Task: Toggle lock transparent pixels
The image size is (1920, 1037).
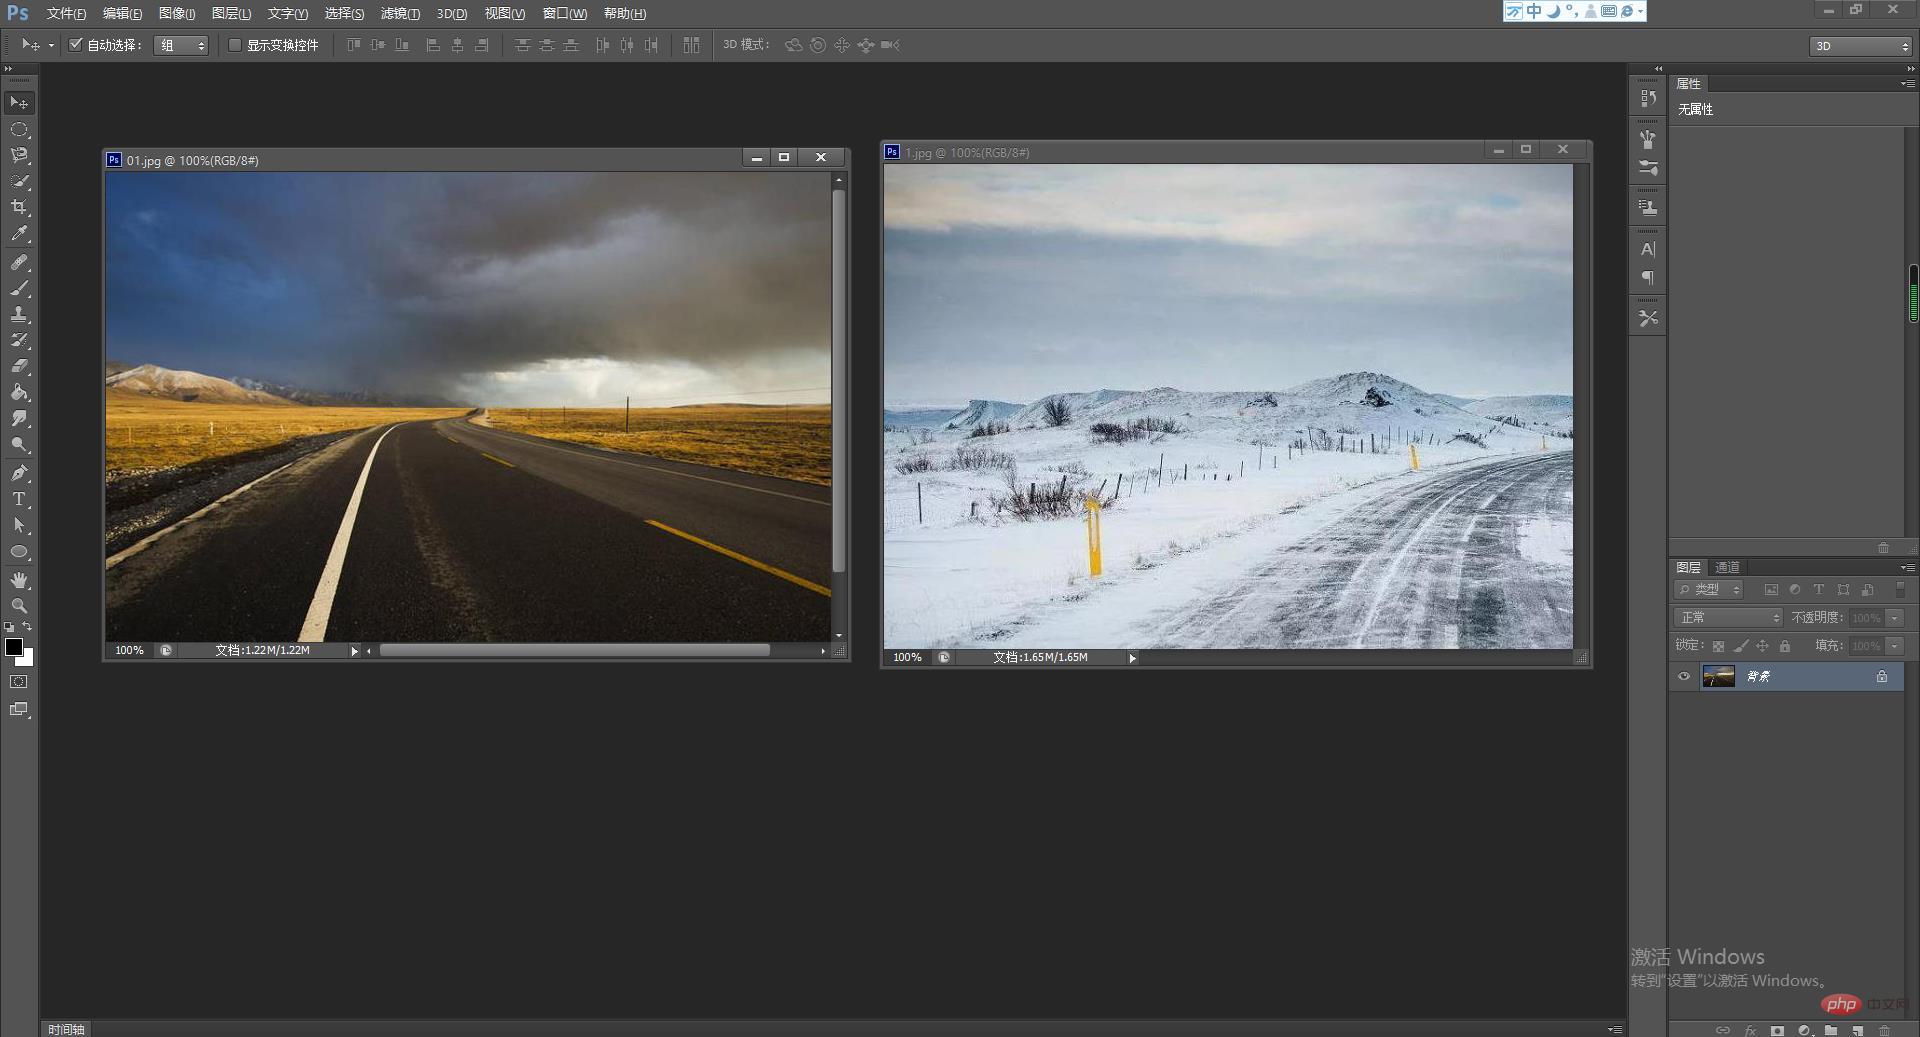Action: [x=1718, y=646]
